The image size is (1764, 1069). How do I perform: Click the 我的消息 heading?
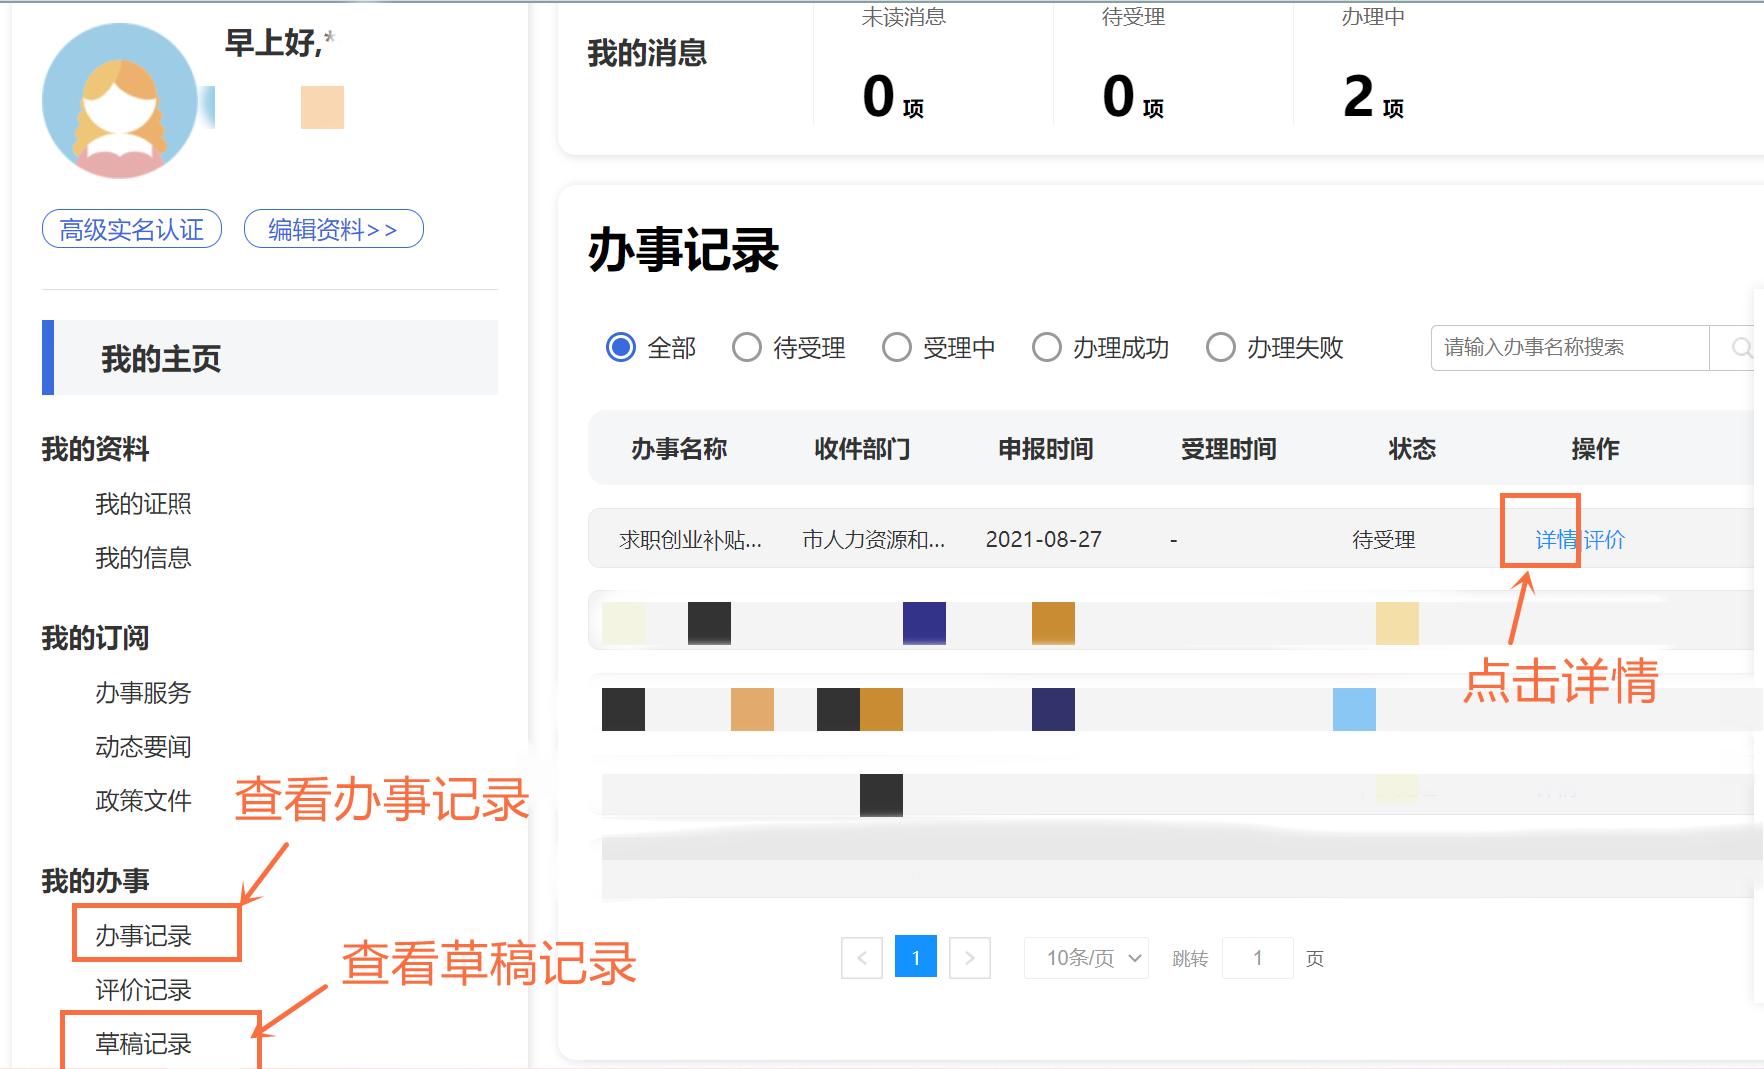(647, 53)
